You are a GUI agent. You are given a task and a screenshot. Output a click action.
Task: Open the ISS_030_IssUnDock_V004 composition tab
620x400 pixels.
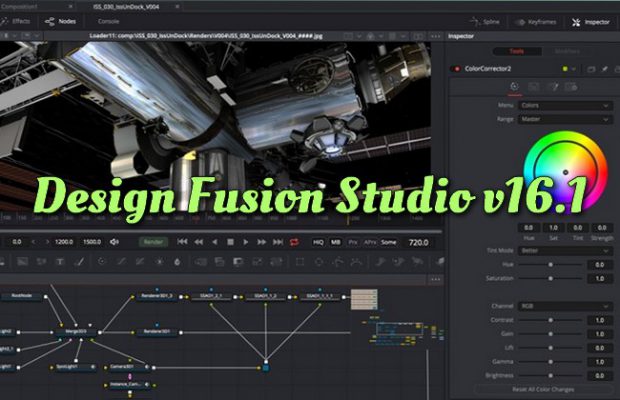126,7
